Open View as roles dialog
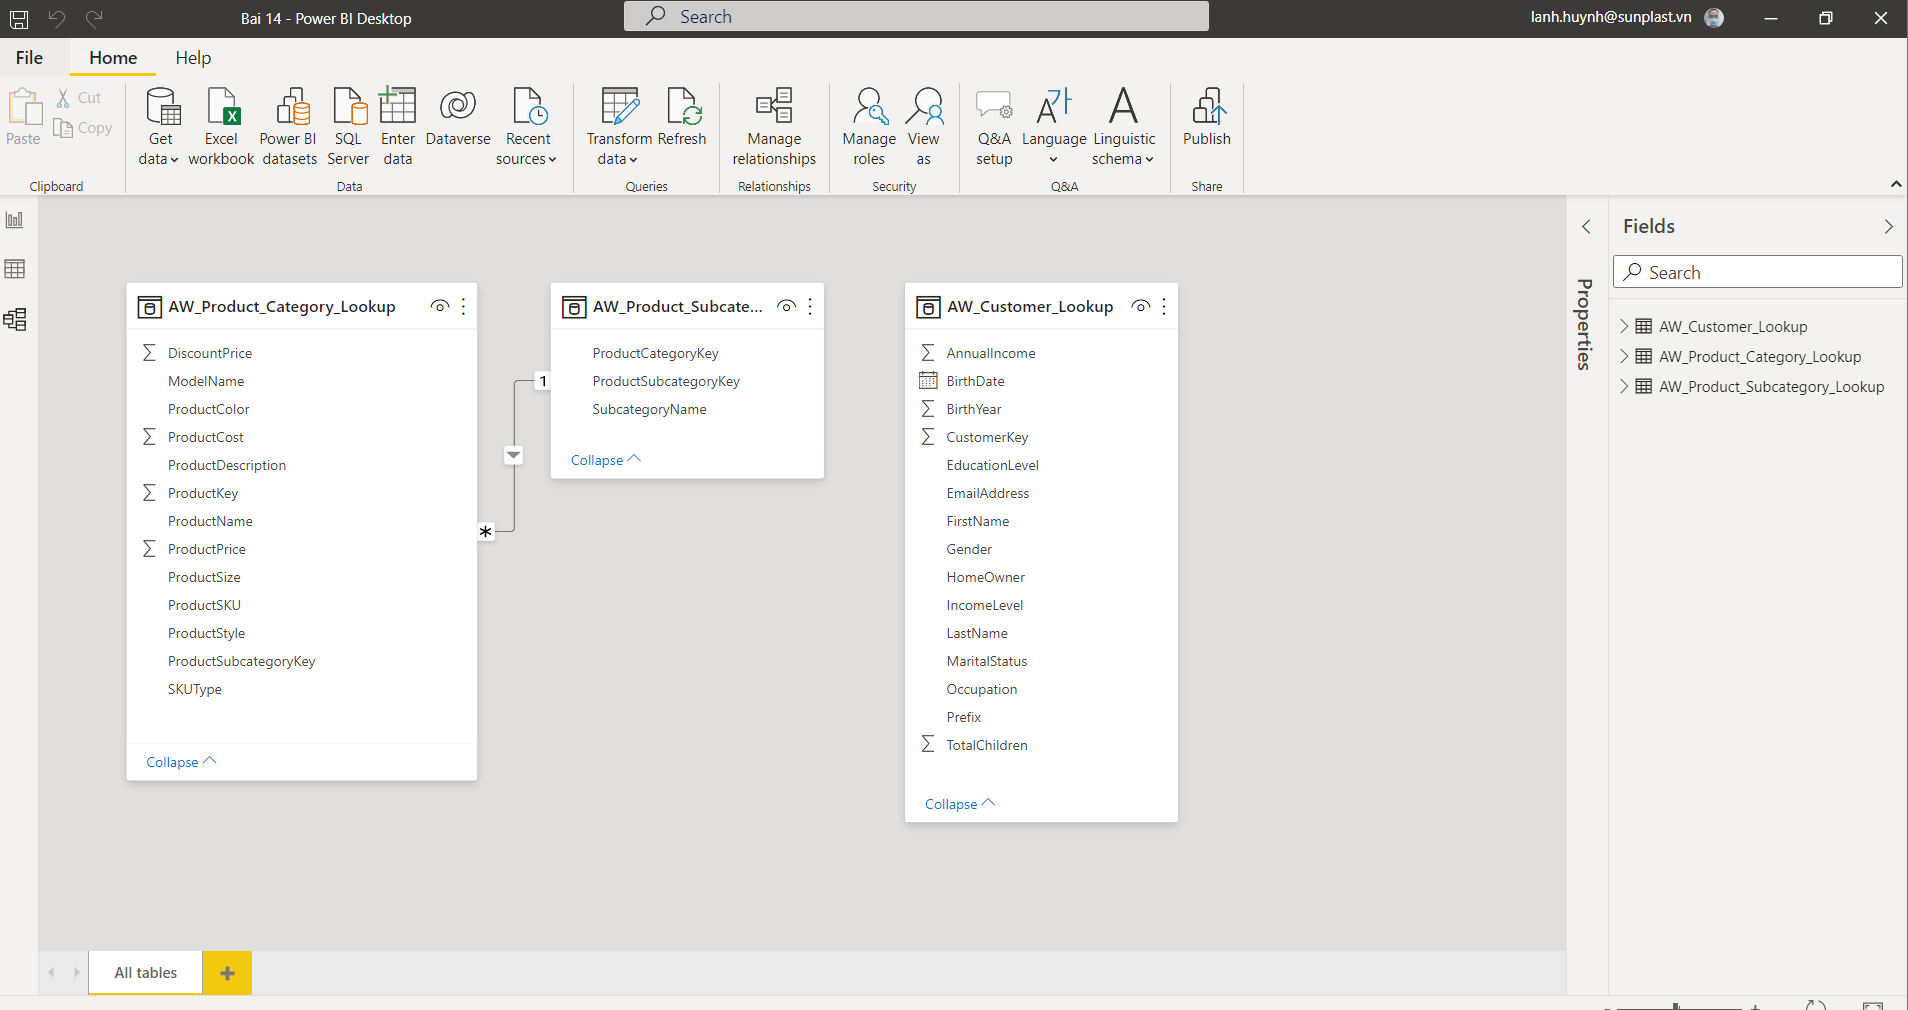 click(x=924, y=126)
